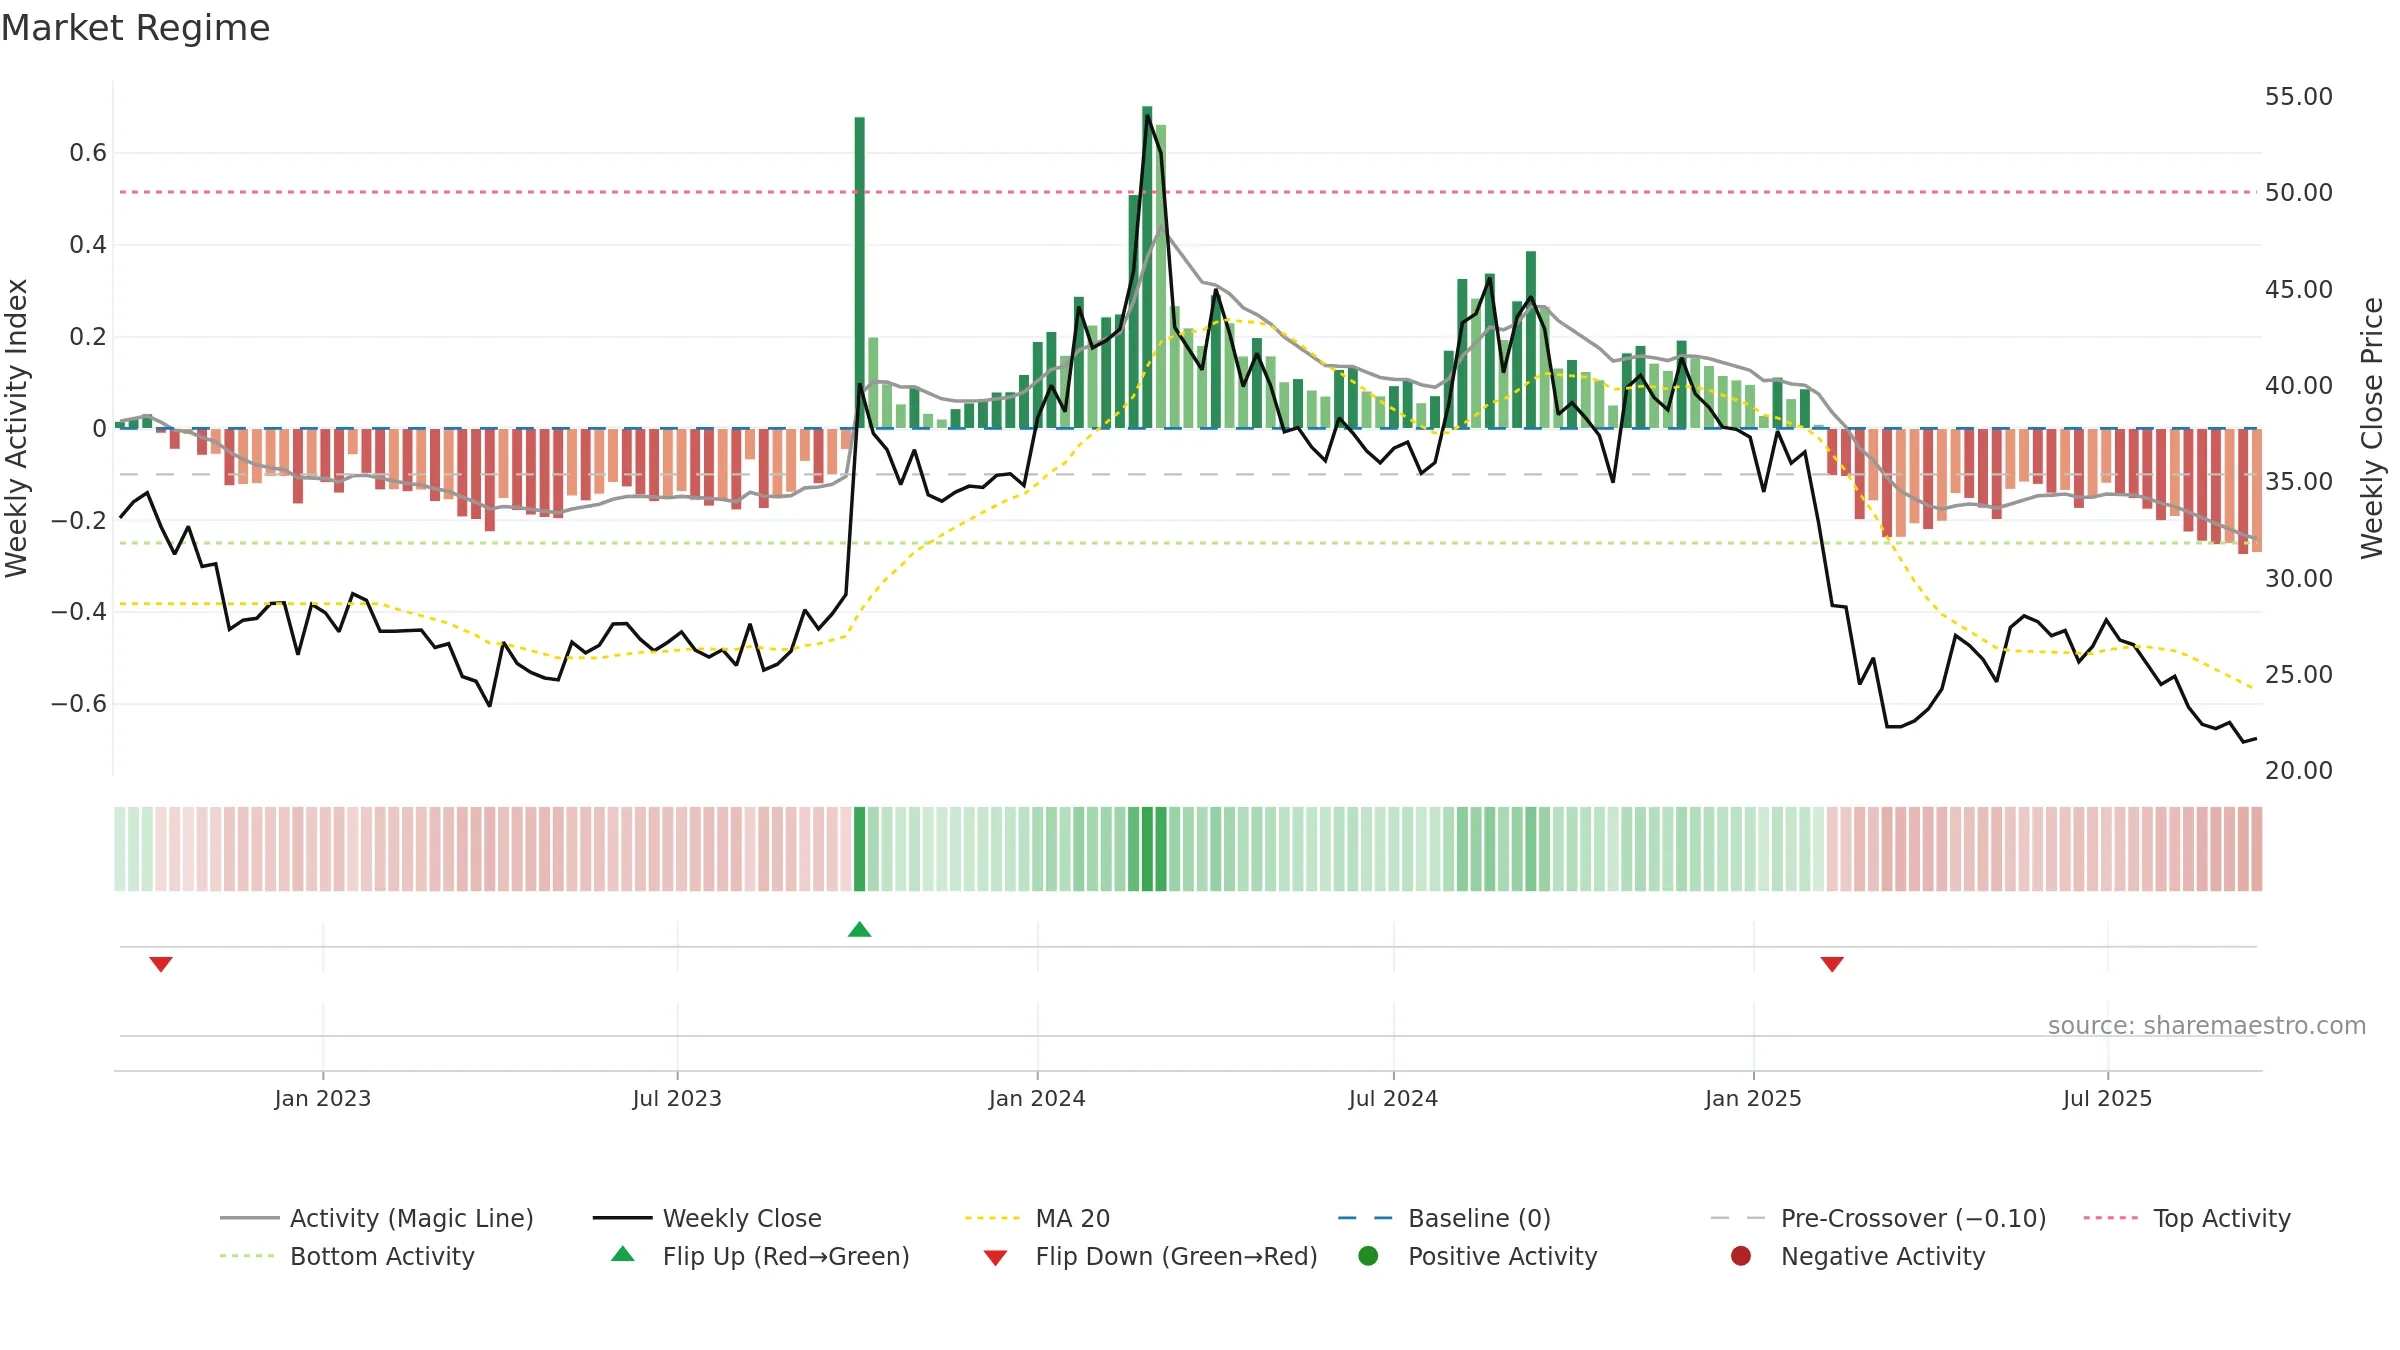
Task: Click Jan 2025 axis label
Action: 1753,1099
